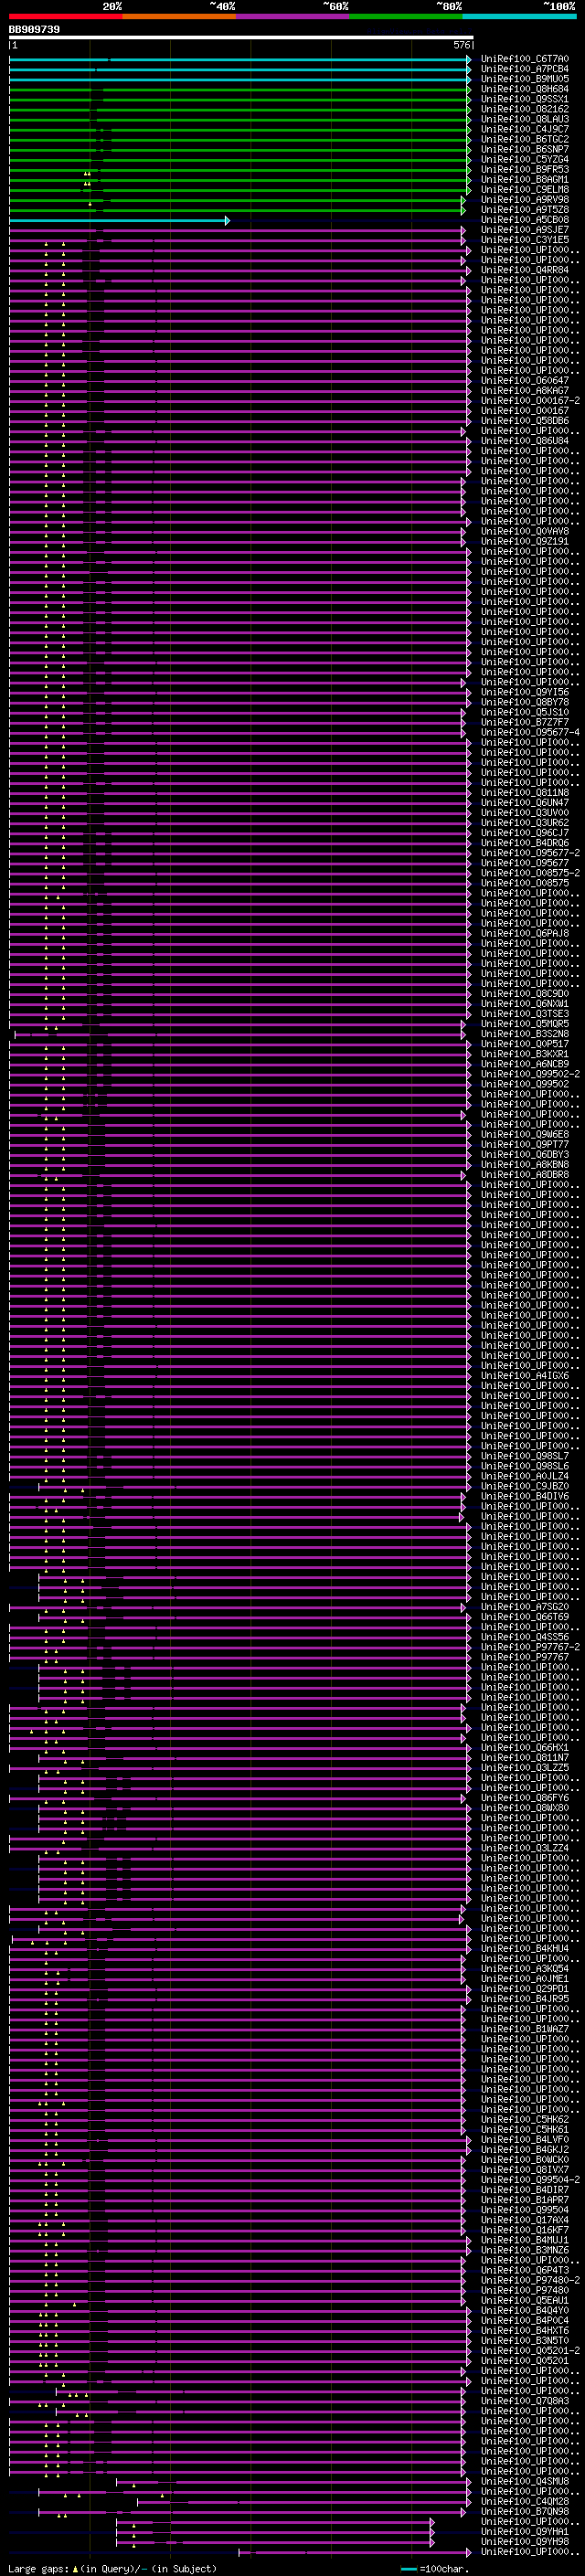Click the cyan ~100% identity color segment
585x2576 pixels.
coord(519,16)
